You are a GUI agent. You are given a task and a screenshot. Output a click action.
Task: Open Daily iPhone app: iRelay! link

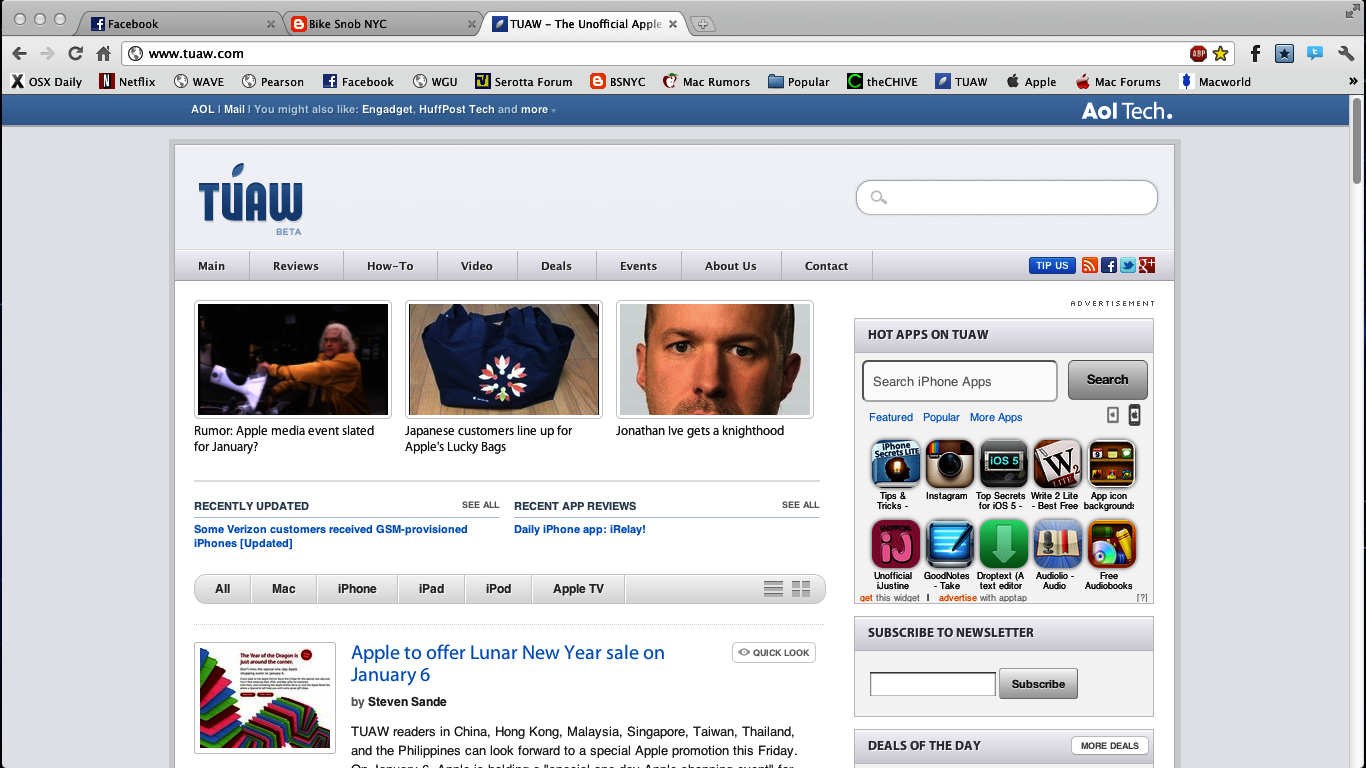(x=580, y=529)
